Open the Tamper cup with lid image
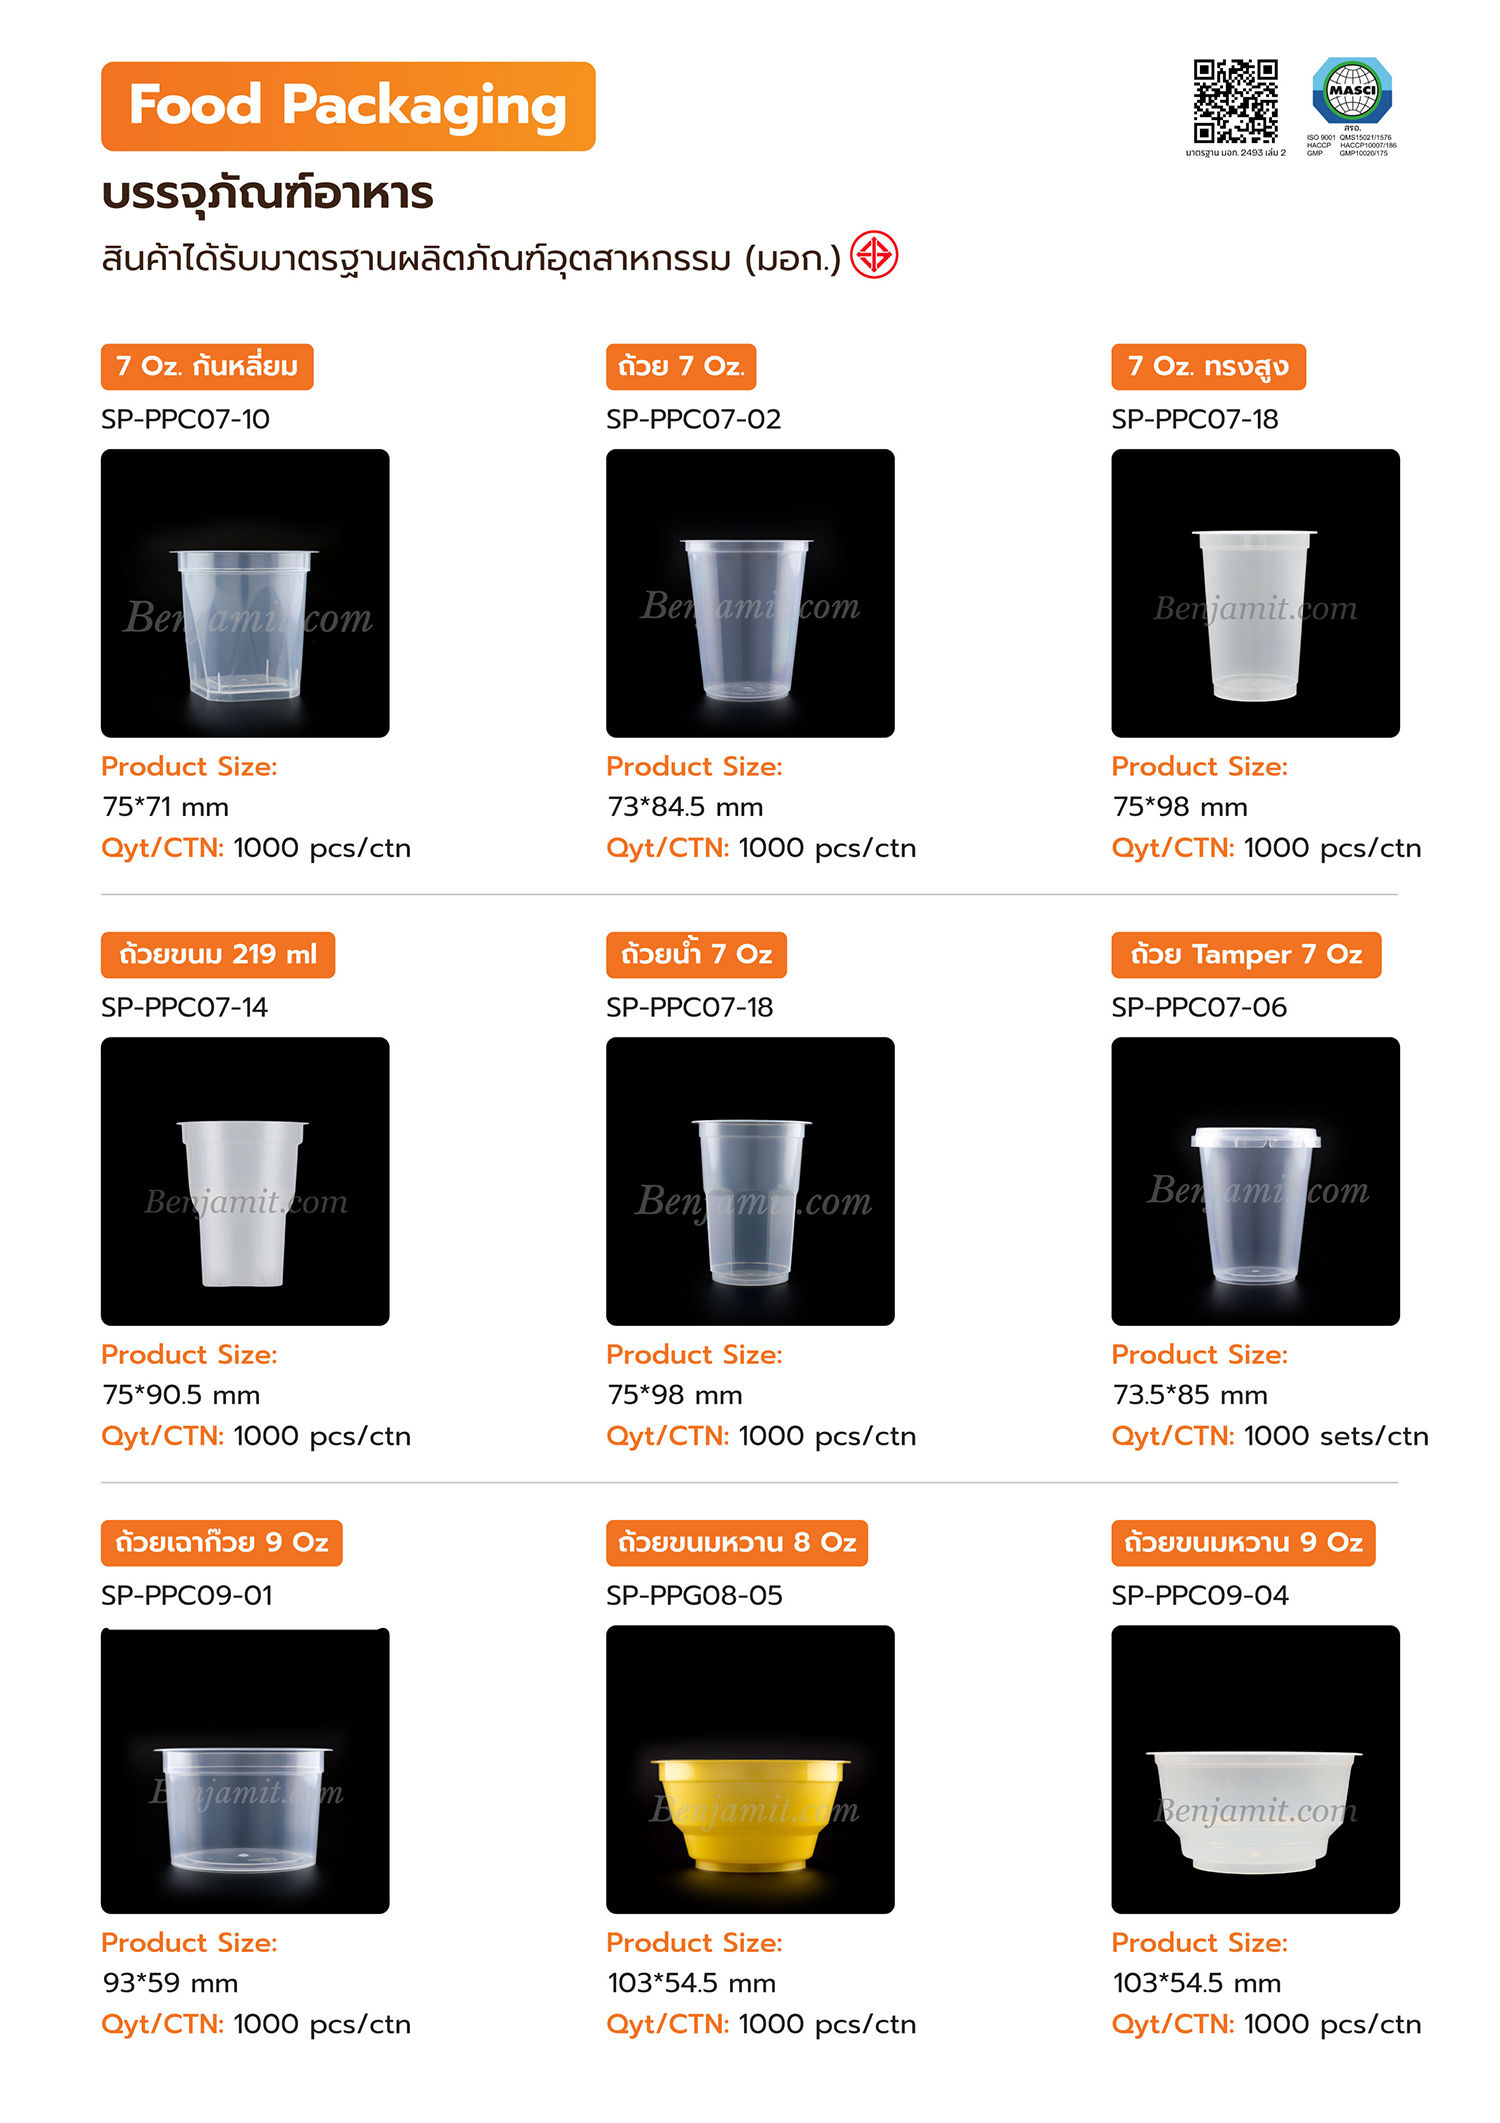The image size is (1500, 2123). pyautogui.click(x=1255, y=1181)
